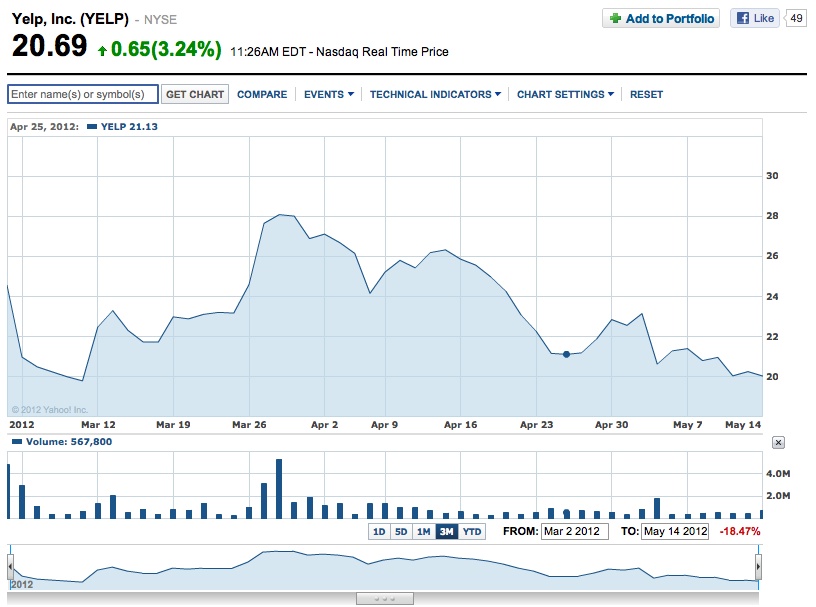816x607 pixels.
Task: Select the 5D time range tab
Action: (401, 532)
